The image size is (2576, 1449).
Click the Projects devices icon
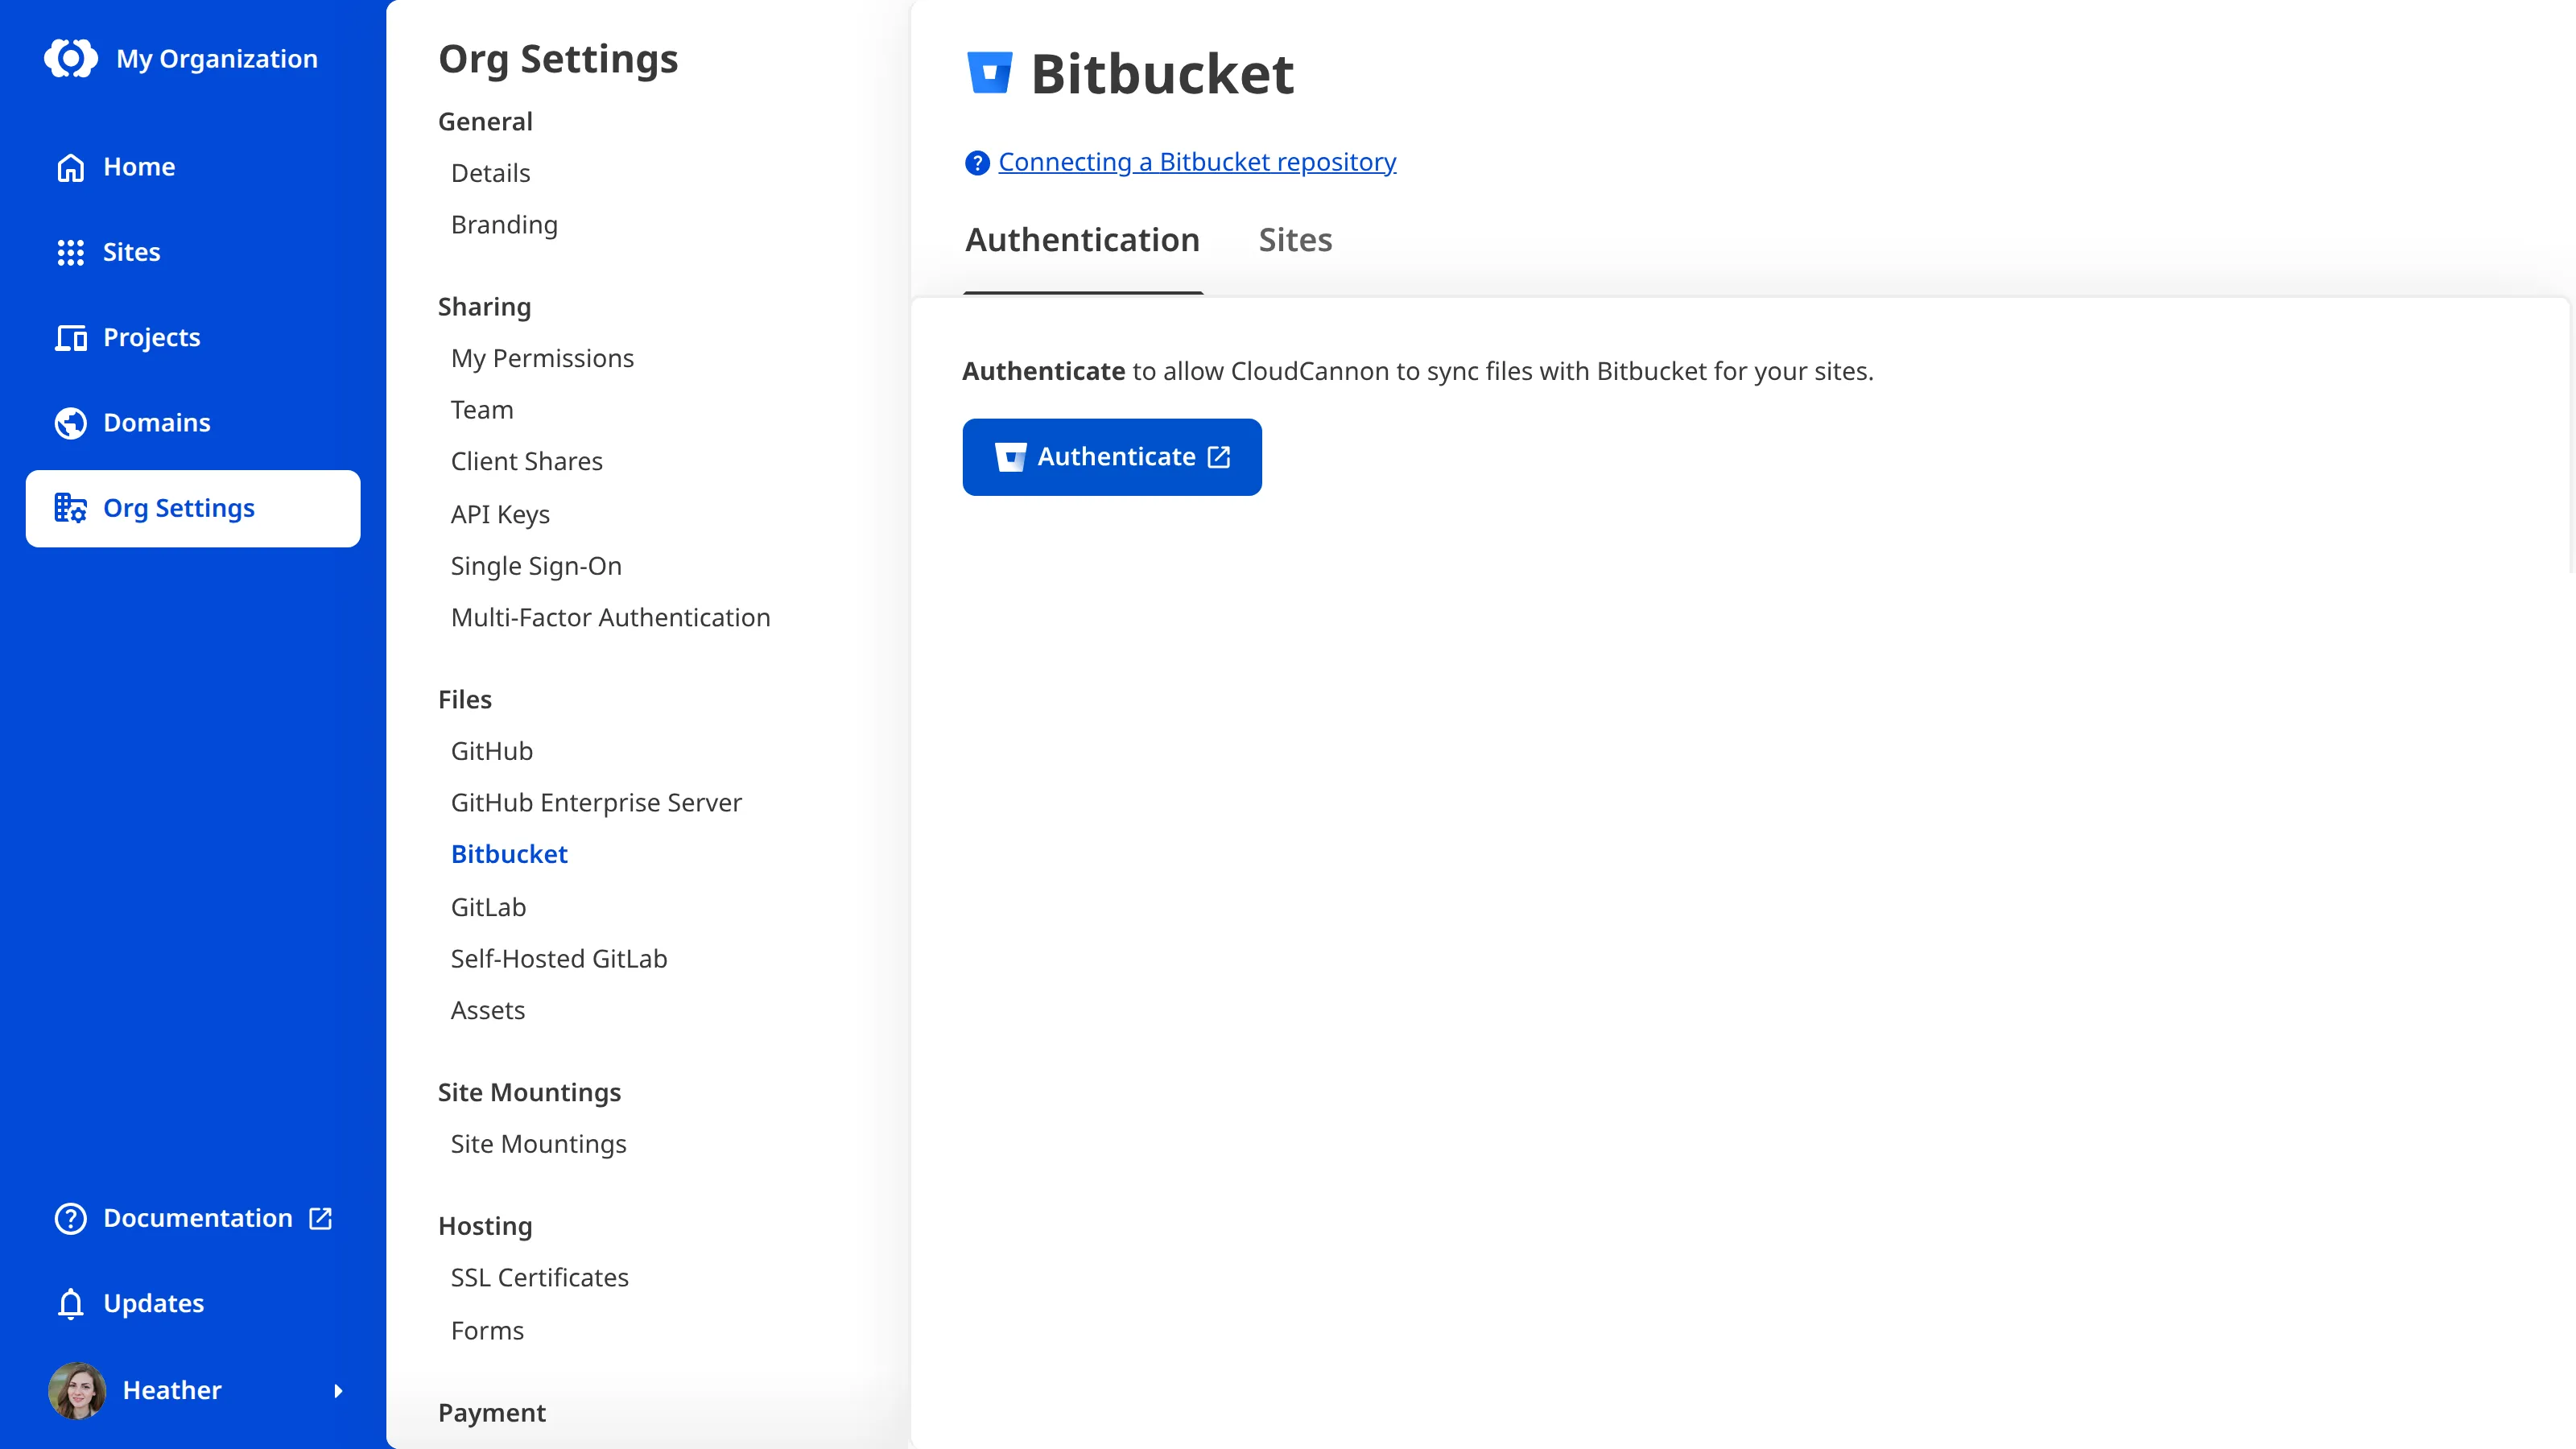click(x=70, y=338)
